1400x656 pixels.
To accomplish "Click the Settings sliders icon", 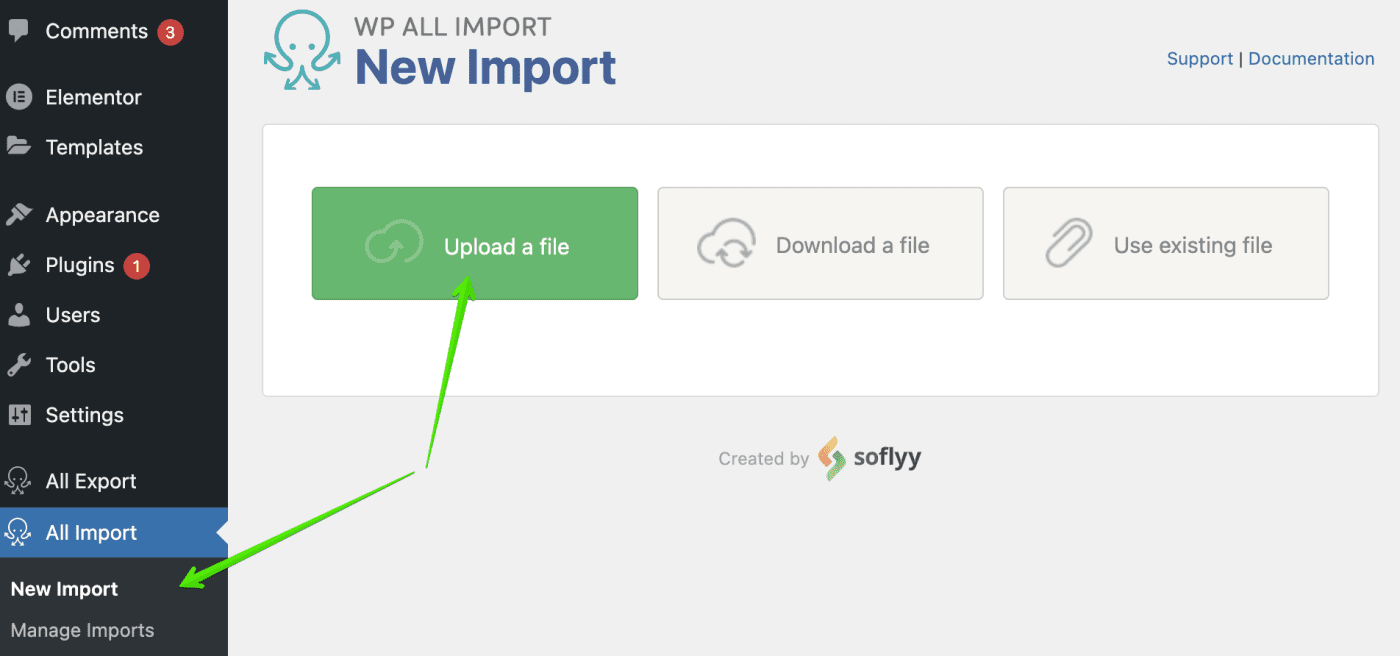I will [x=18, y=415].
